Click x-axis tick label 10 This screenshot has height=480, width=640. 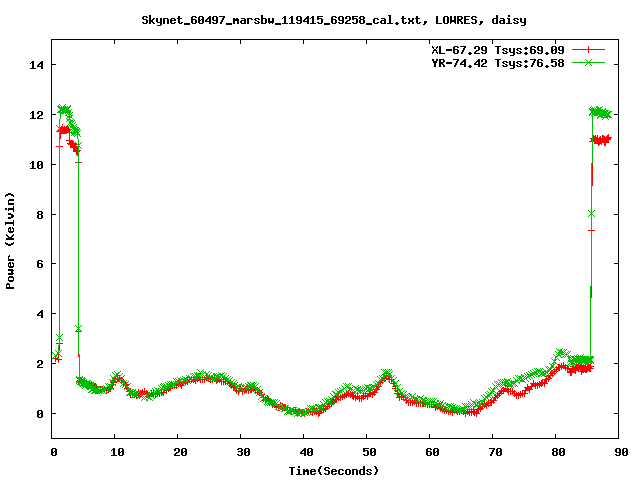point(117,452)
